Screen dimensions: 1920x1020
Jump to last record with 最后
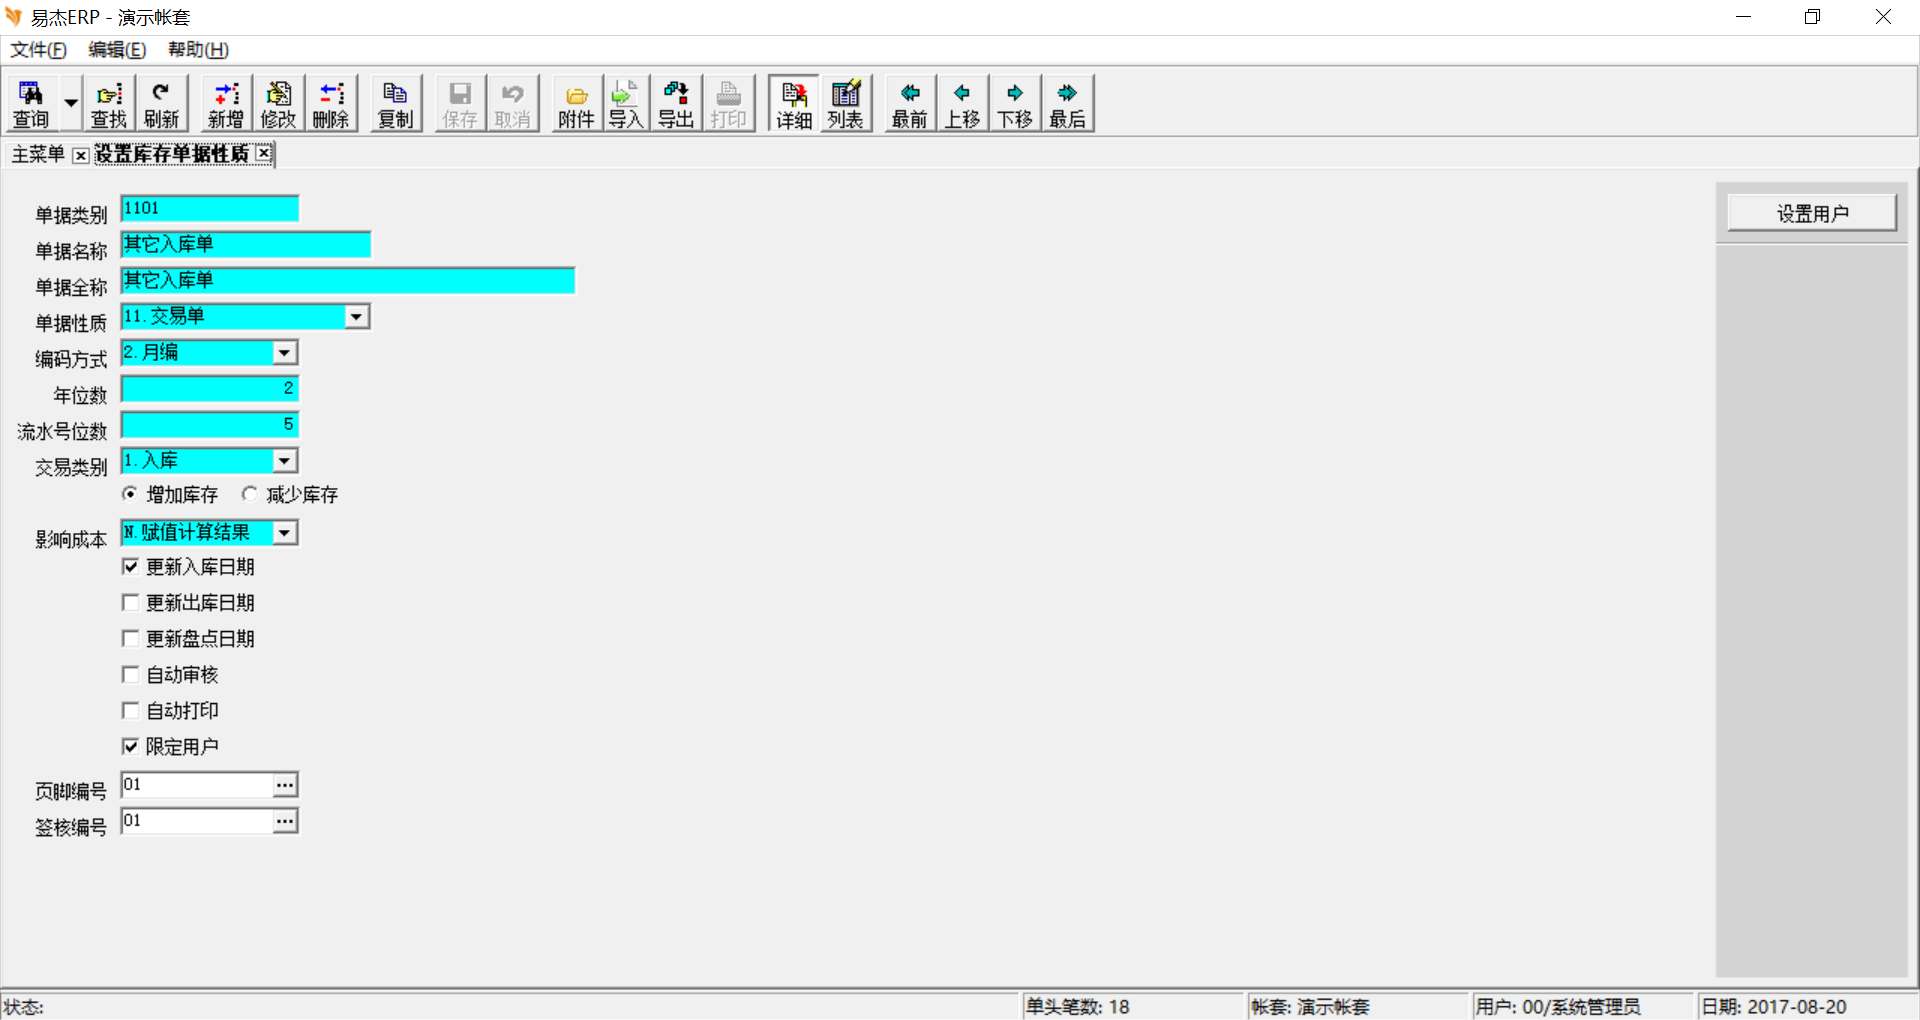click(1067, 103)
